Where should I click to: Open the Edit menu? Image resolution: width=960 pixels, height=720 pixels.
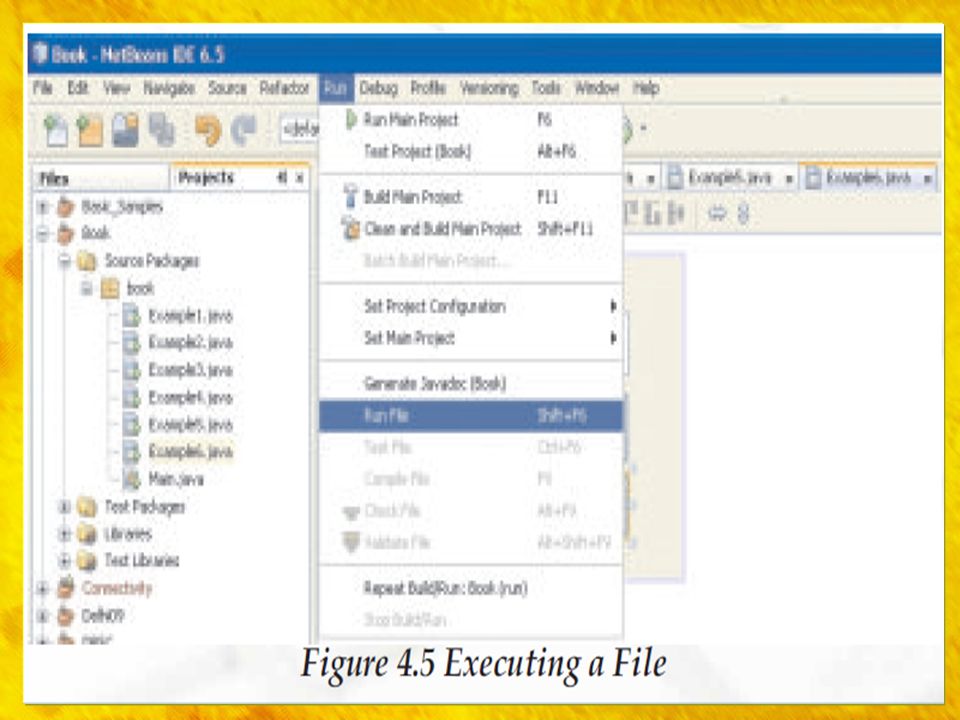click(78, 88)
